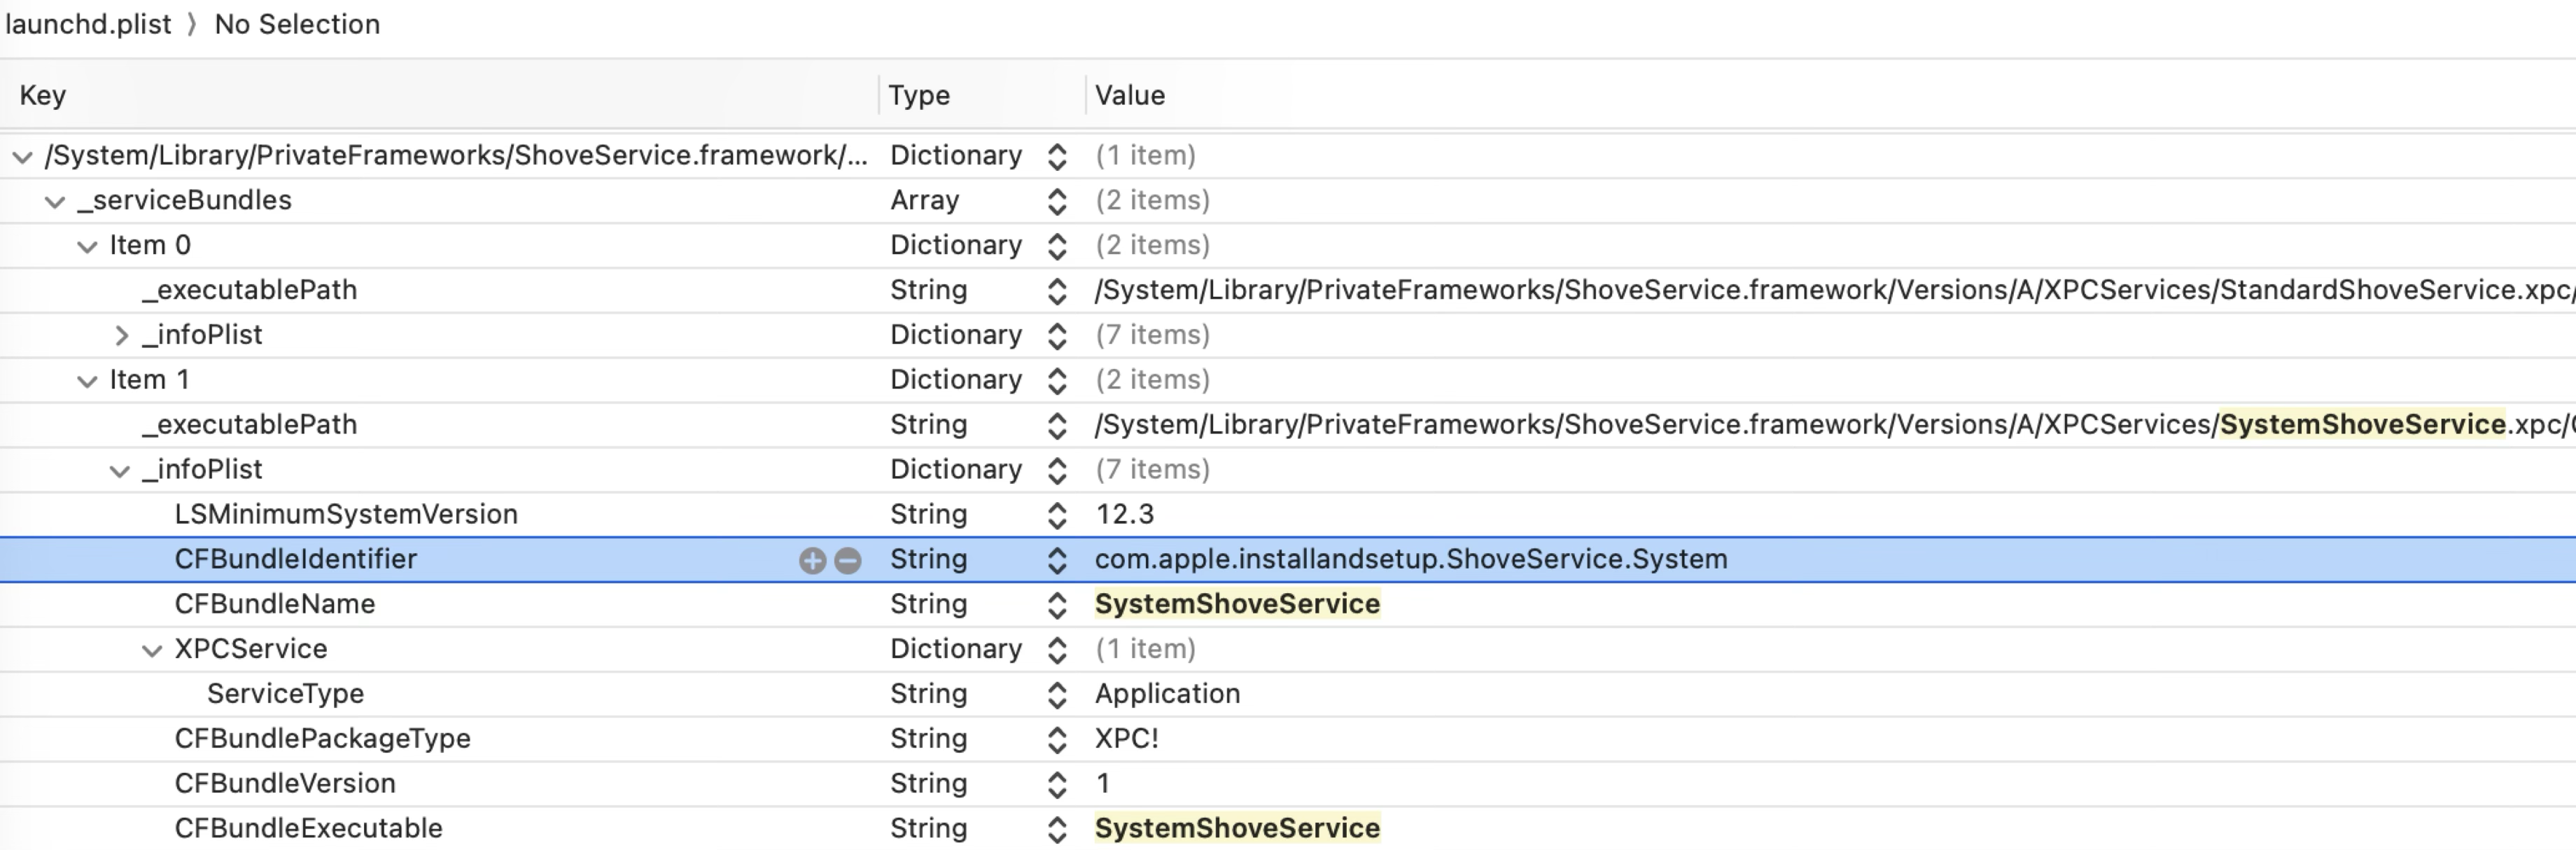Click the Application value of ServiceType
The image size is (2576, 850).
pyautogui.click(x=1168, y=694)
